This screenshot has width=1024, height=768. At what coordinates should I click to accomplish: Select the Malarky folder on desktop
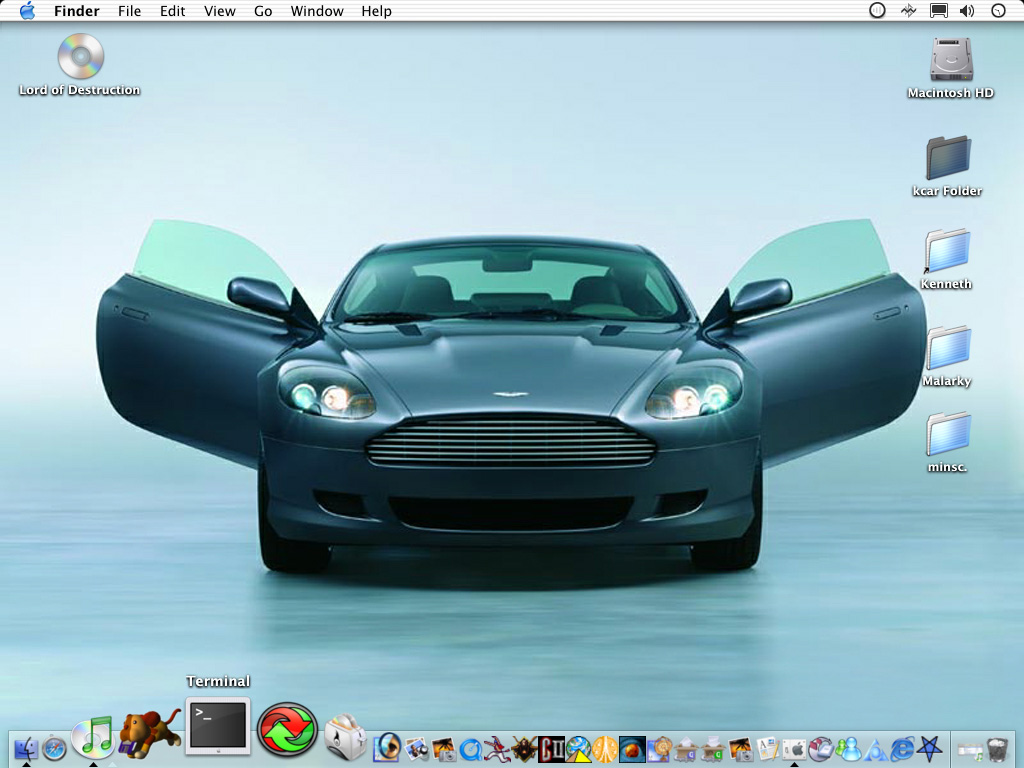947,348
